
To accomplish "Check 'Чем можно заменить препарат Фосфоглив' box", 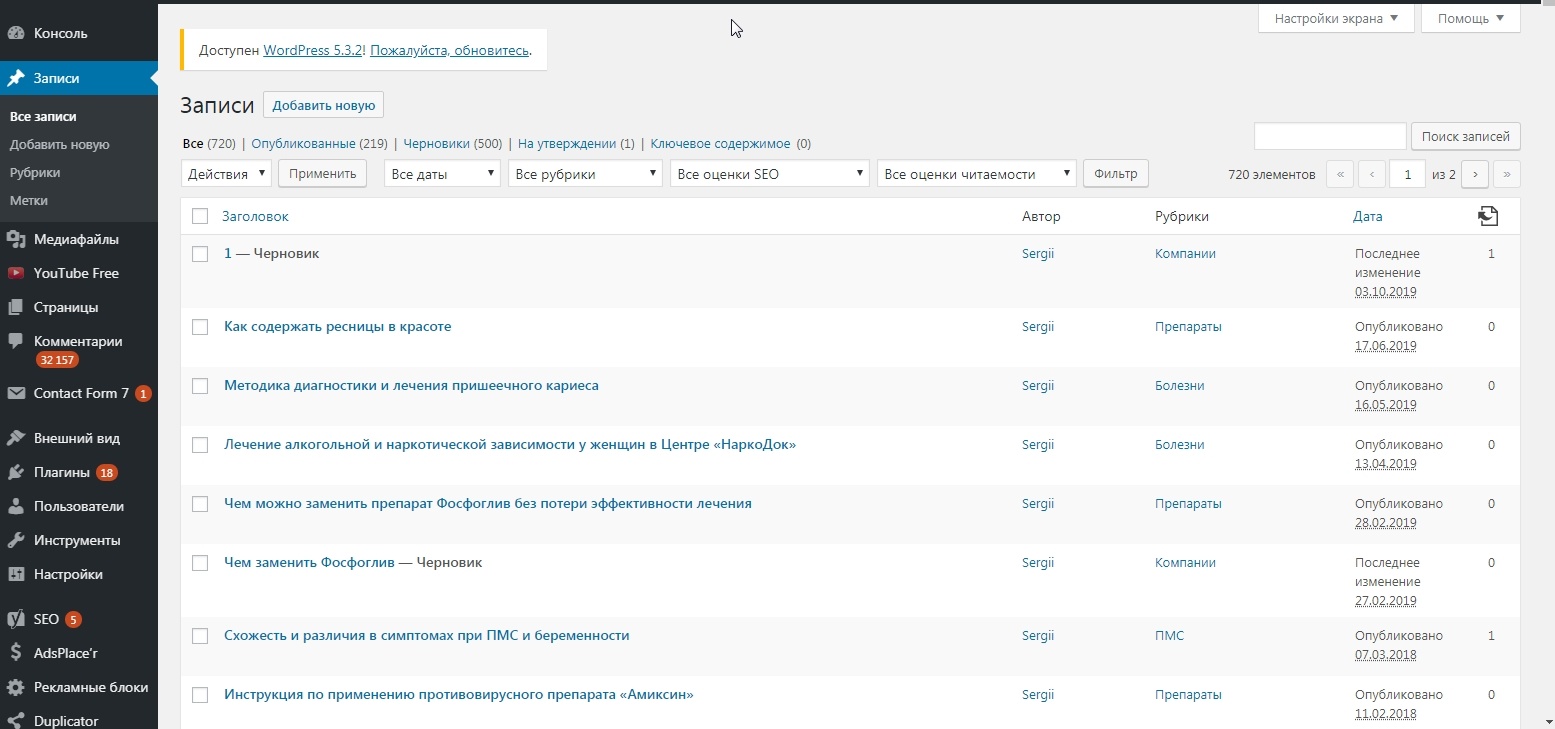I will 200,504.
